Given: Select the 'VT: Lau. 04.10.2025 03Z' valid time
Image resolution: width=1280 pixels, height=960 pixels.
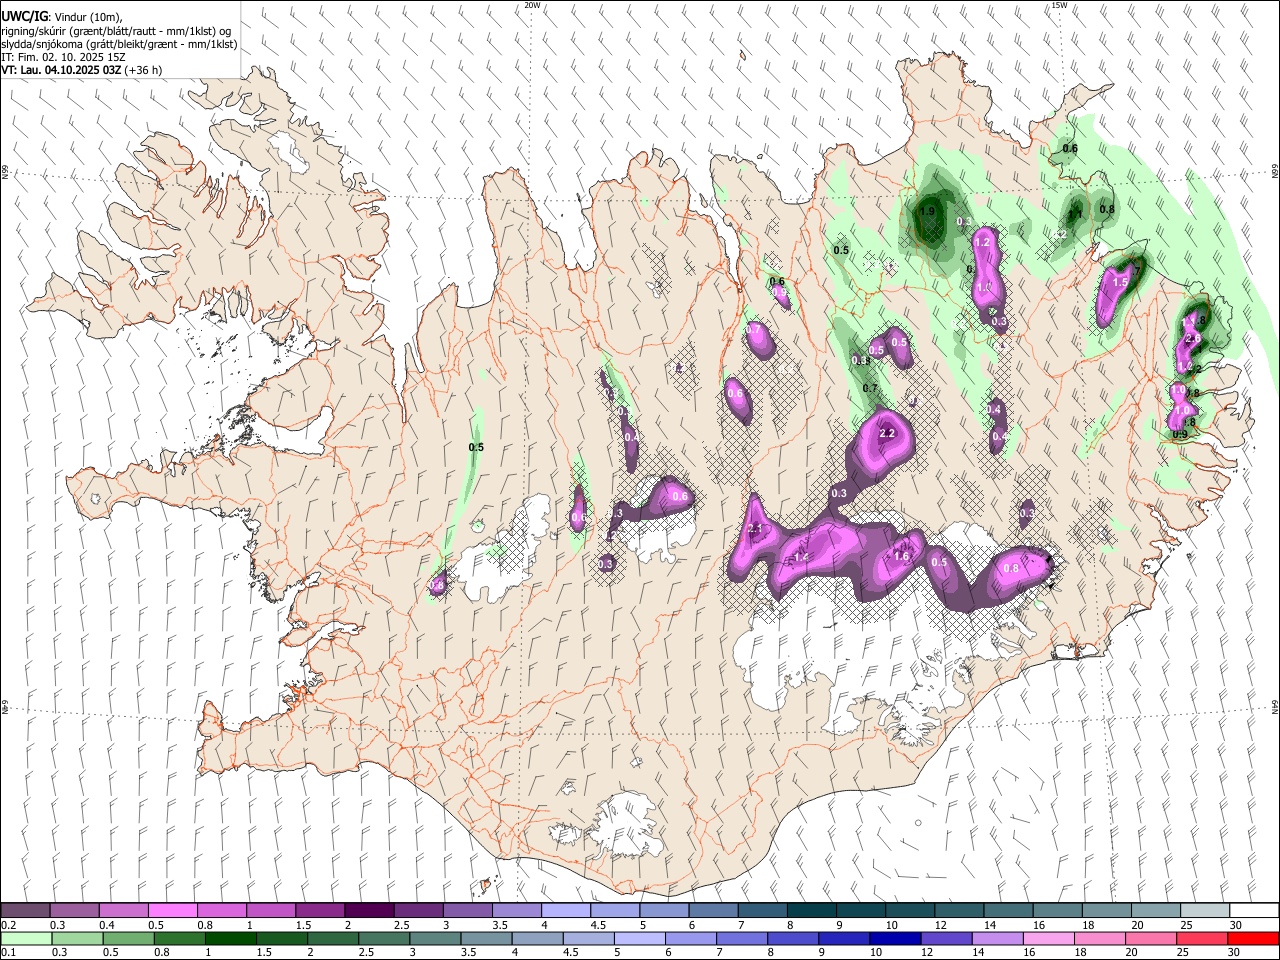Looking at the screenshot, I should pos(62,70).
